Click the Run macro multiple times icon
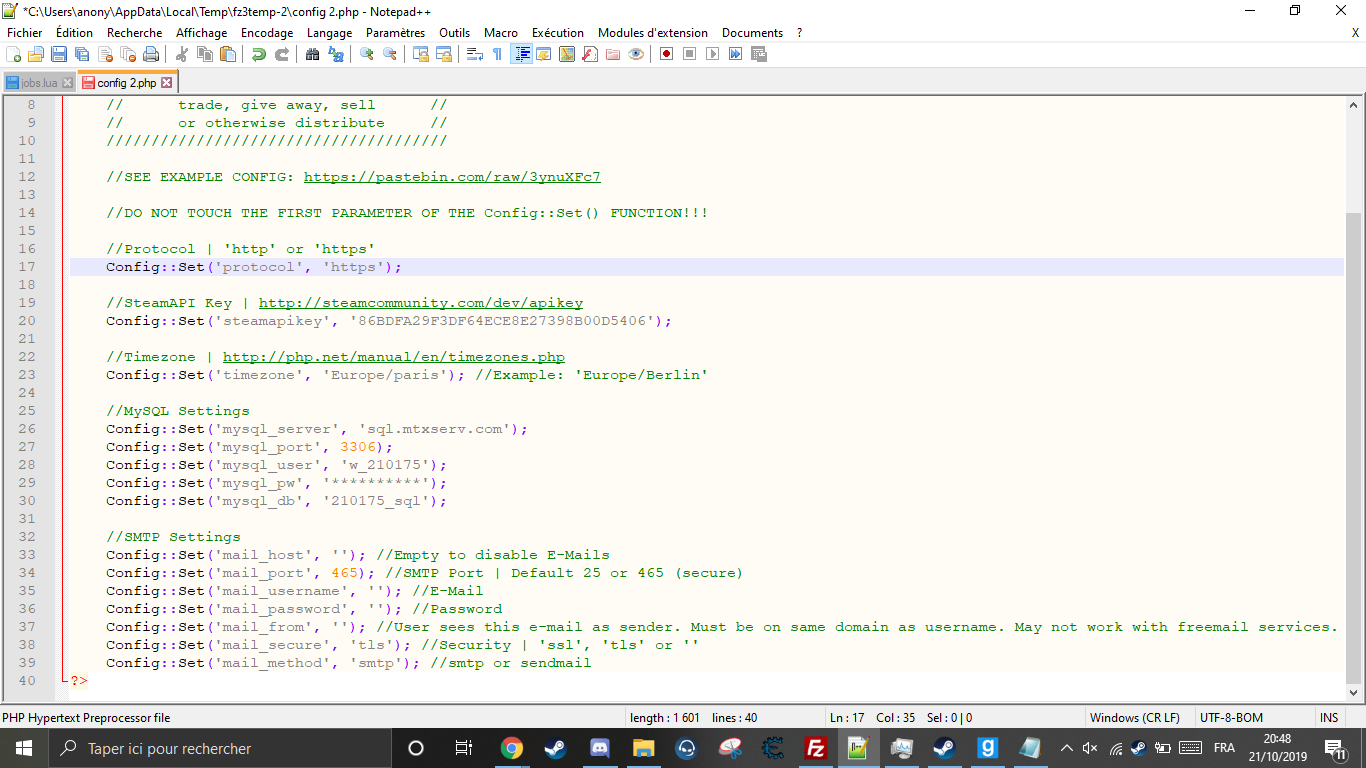 tap(735, 54)
